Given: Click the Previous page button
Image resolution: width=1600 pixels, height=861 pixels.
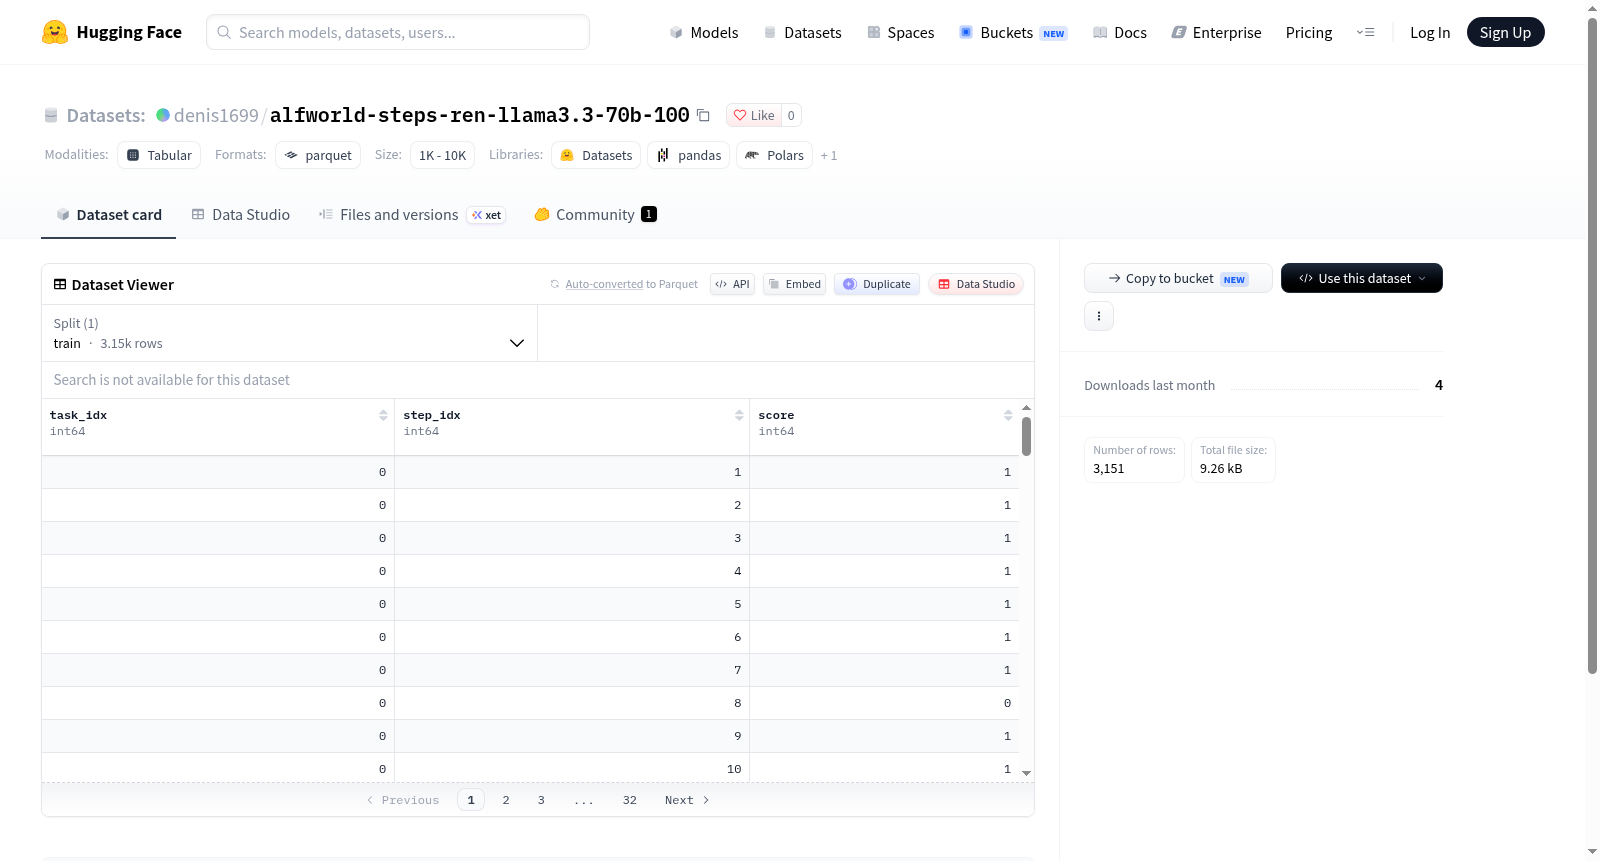Looking at the screenshot, I should [x=403, y=800].
